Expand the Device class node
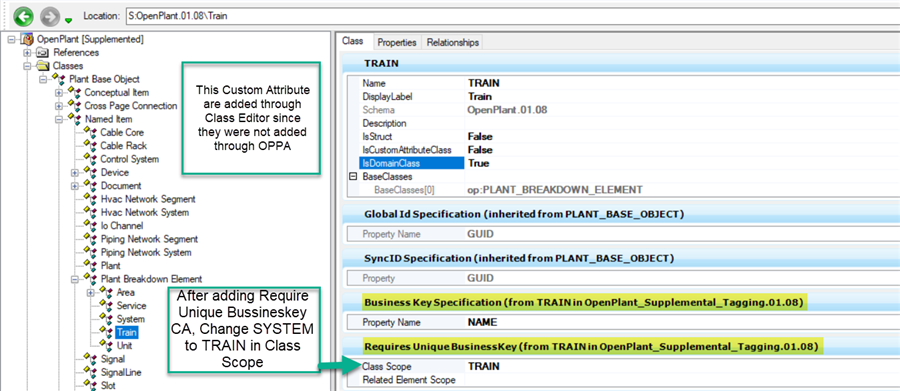 click(x=74, y=172)
